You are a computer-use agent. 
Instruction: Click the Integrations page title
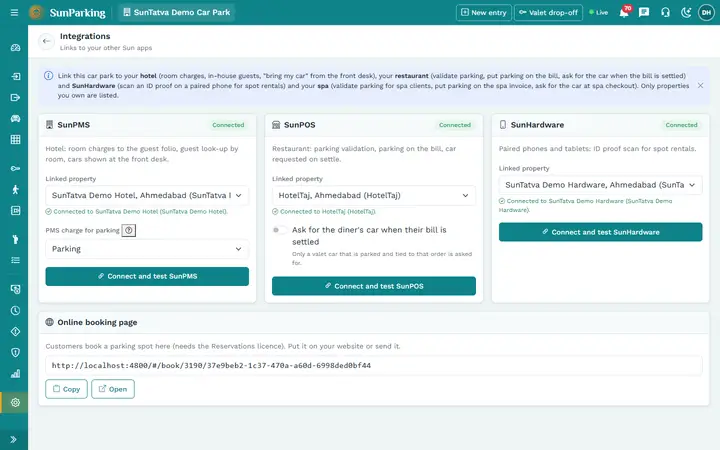(x=85, y=36)
